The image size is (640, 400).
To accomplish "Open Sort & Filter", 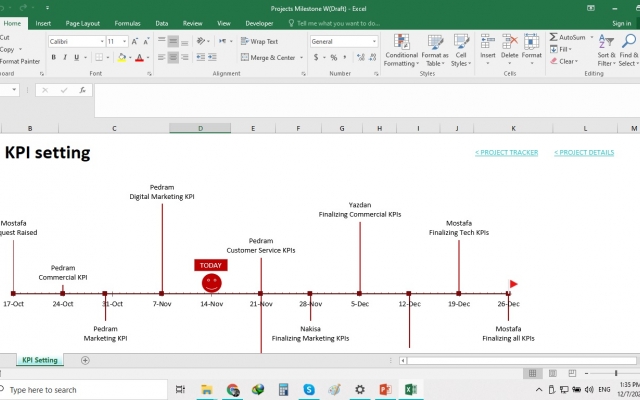I will tap(607, 50).
